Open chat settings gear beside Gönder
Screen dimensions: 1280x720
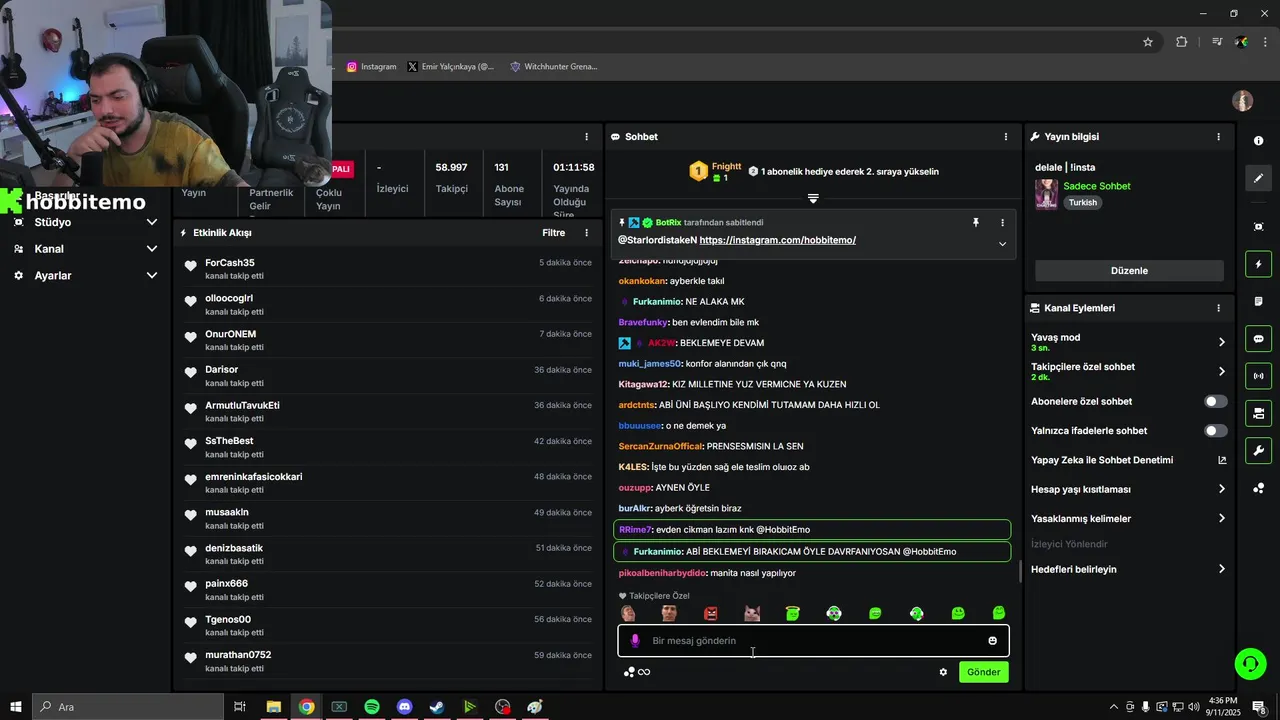point(943,672)
